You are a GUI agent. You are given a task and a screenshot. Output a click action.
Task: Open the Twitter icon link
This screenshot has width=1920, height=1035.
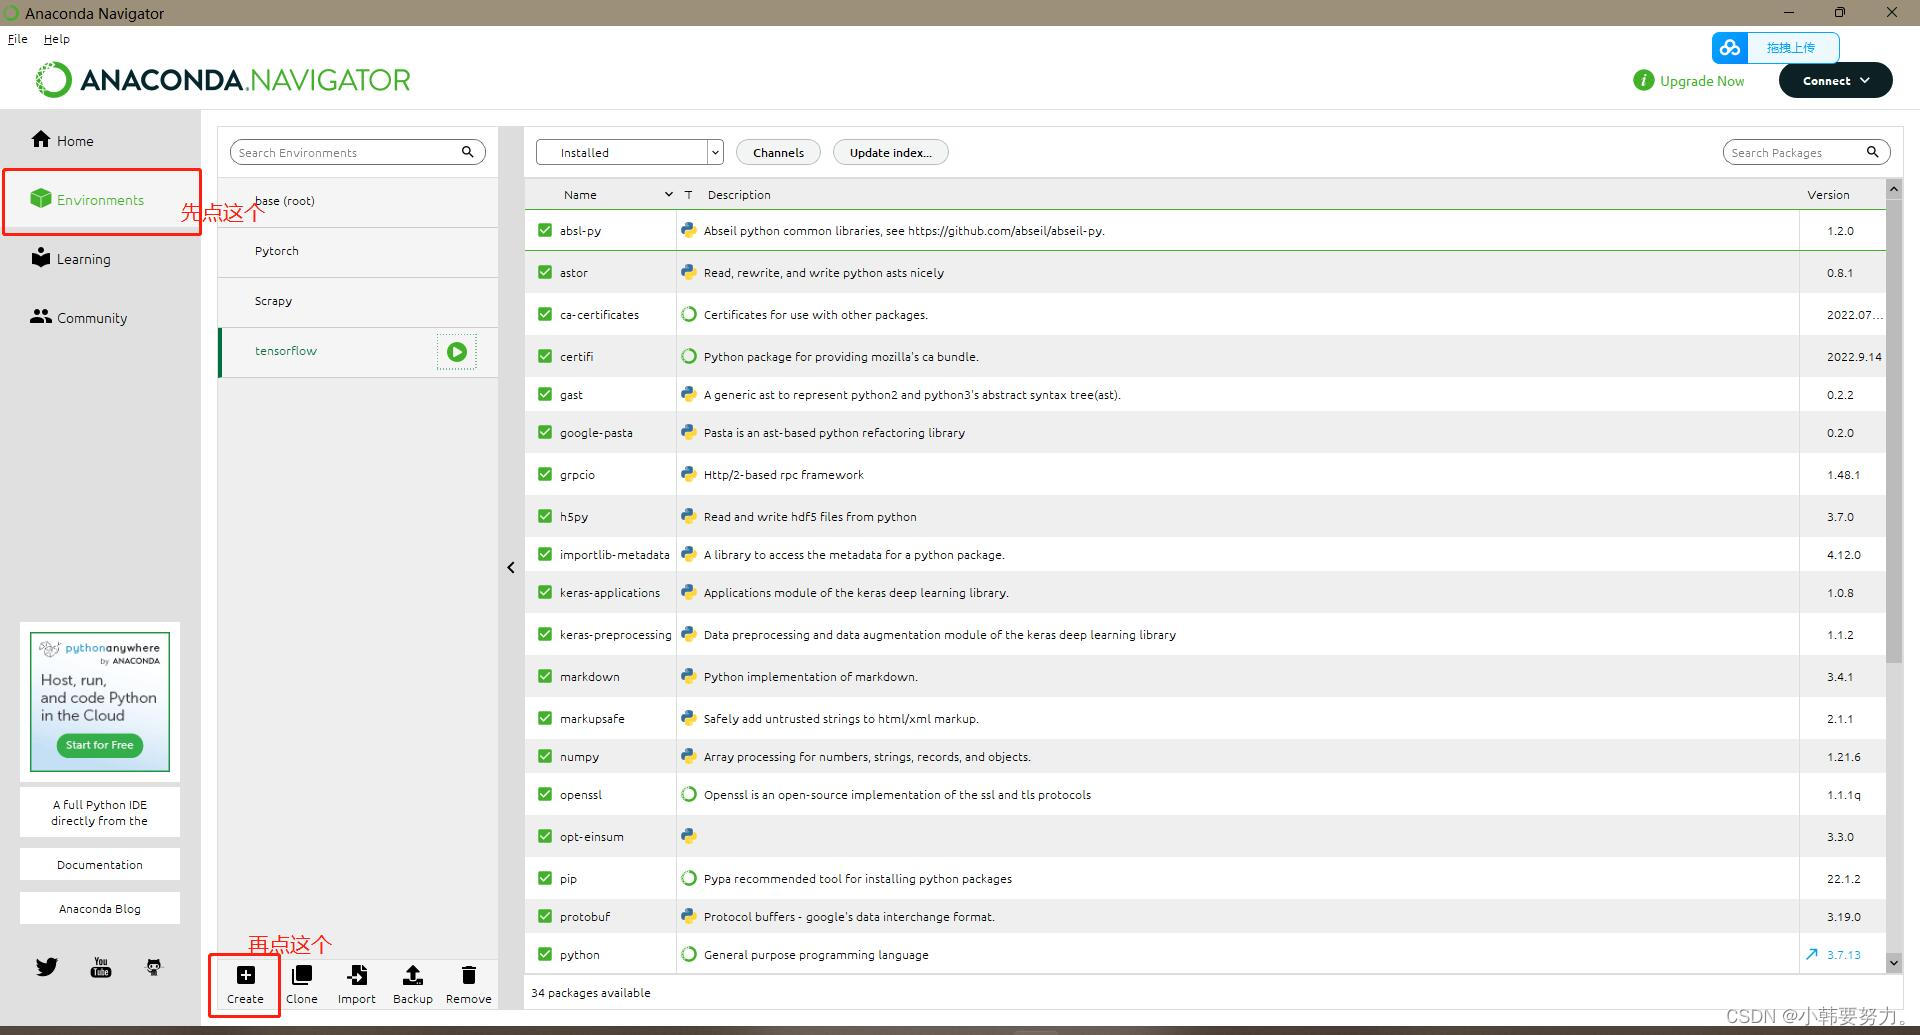point(47,967)
